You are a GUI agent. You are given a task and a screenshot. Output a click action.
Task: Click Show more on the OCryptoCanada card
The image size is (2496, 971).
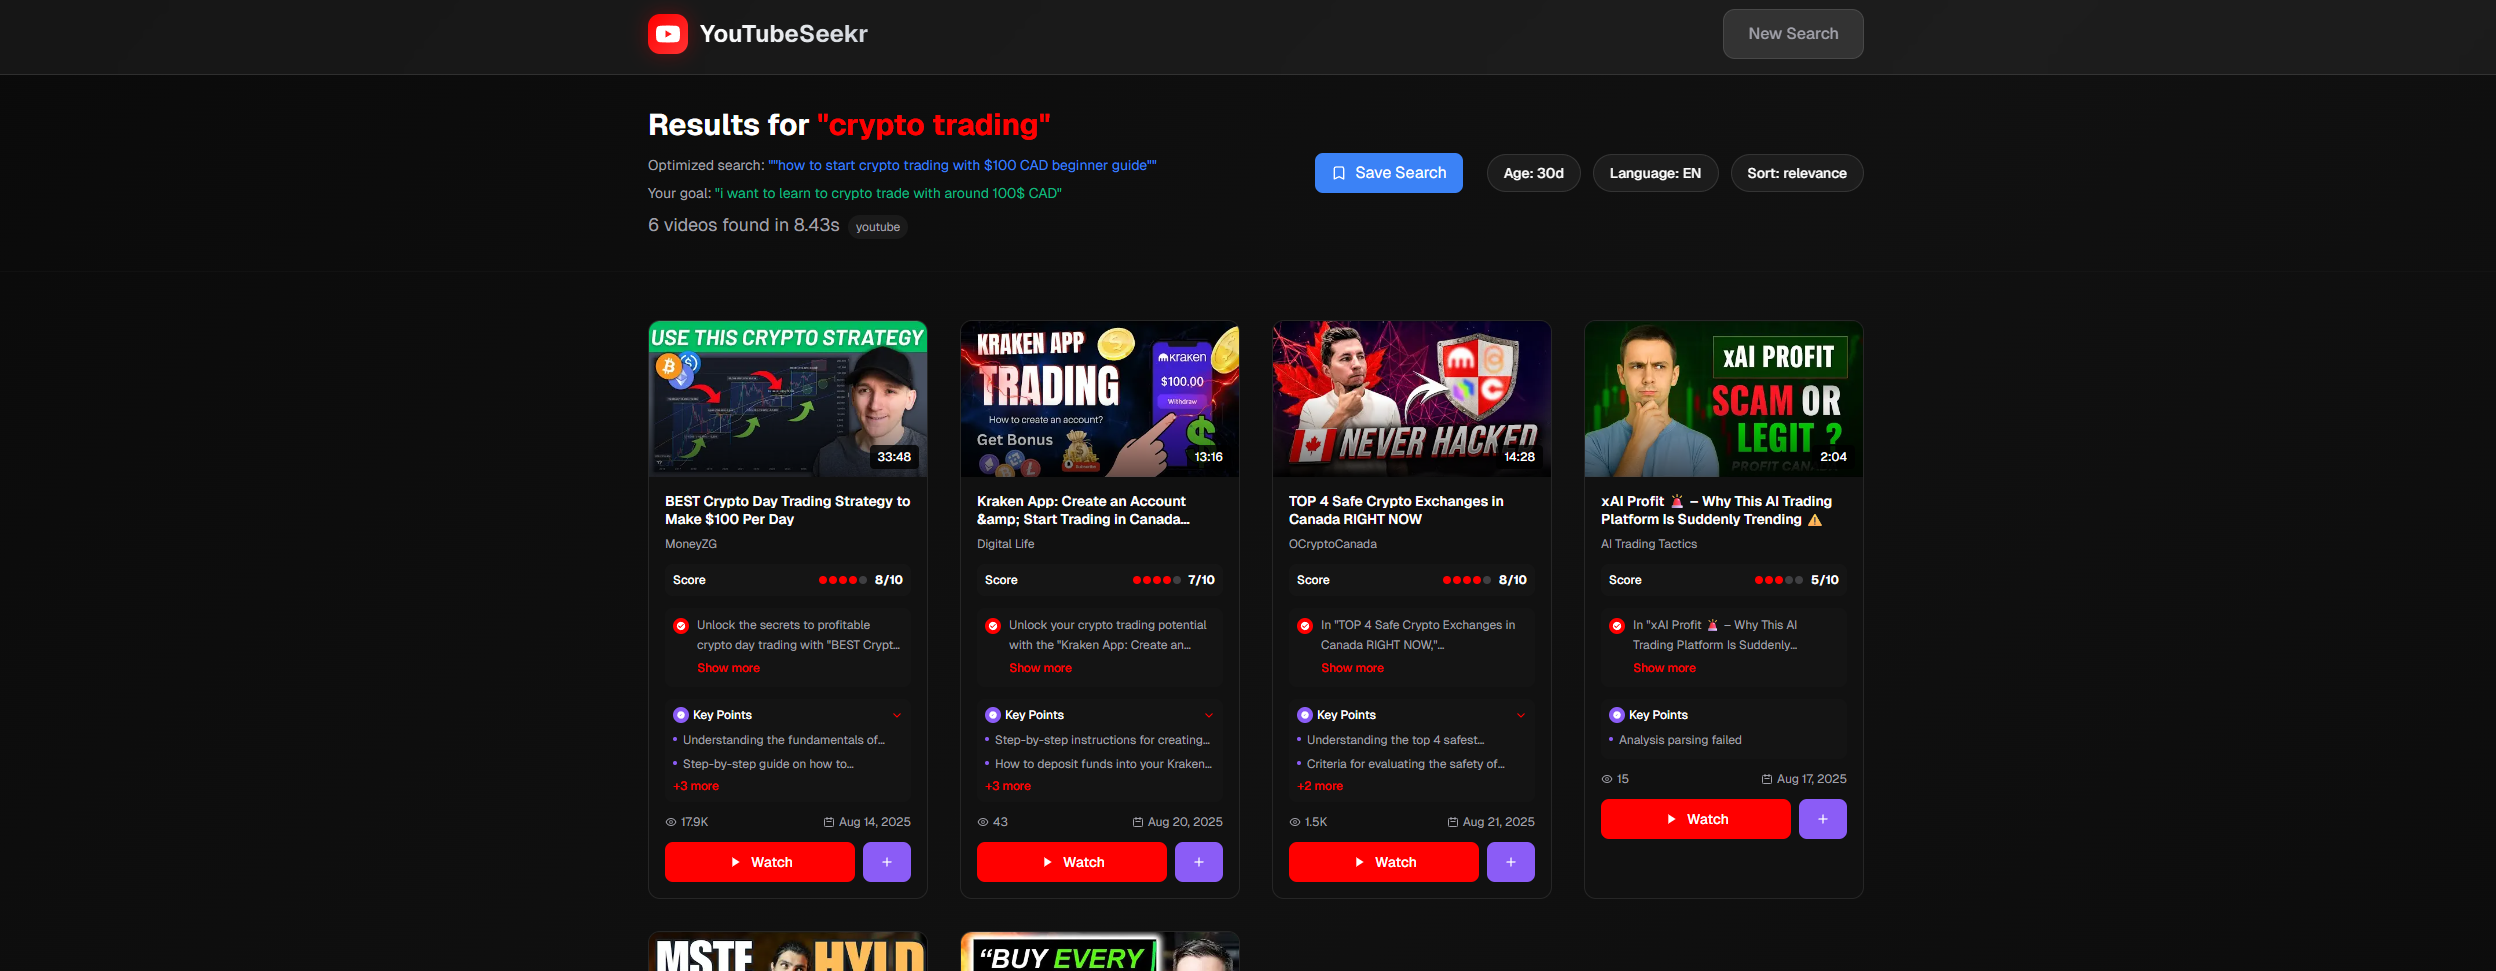pos(1352,668)
